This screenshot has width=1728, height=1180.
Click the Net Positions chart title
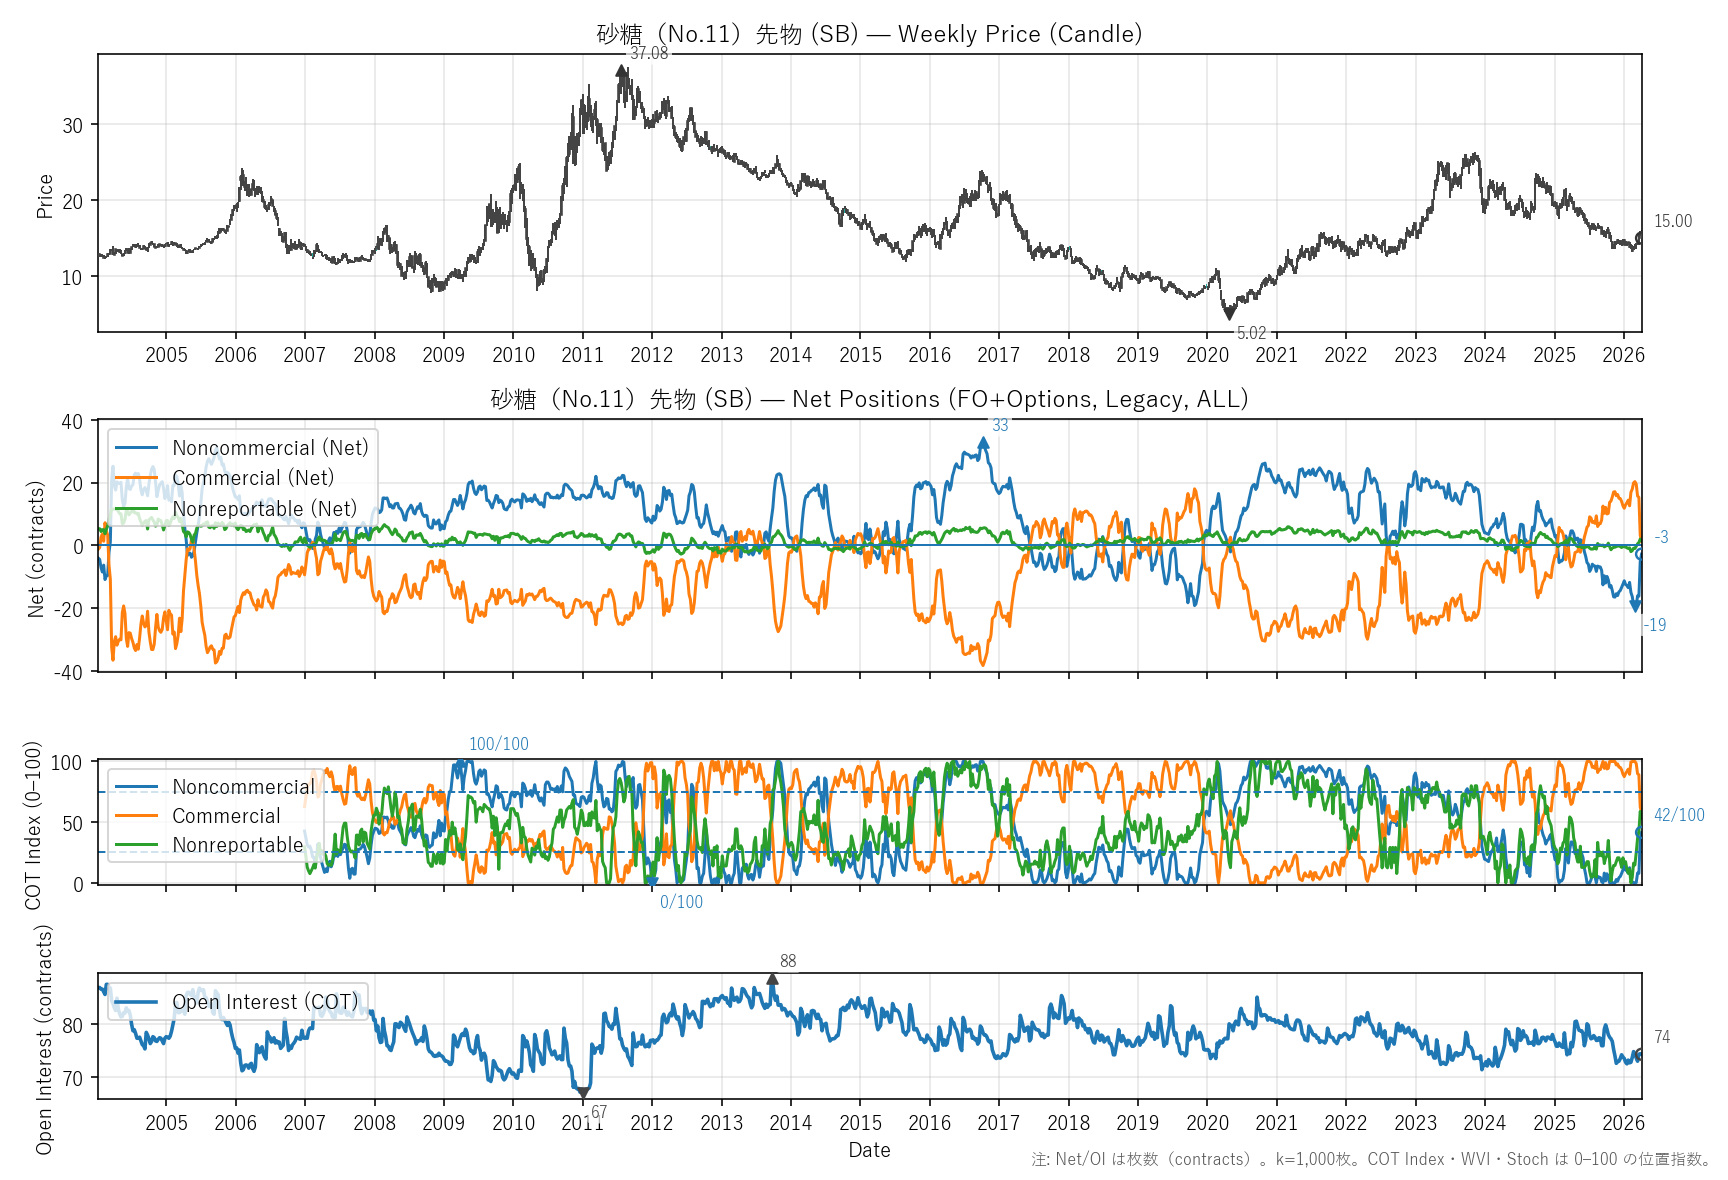(869, 399)
